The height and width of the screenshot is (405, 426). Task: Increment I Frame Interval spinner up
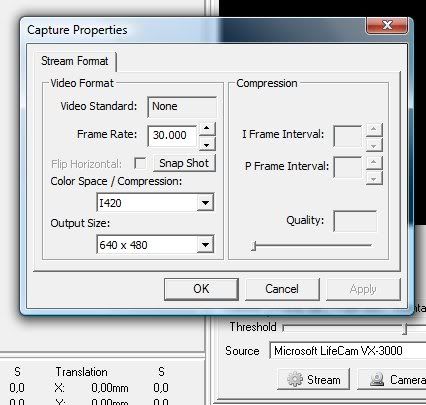[374, 129]
